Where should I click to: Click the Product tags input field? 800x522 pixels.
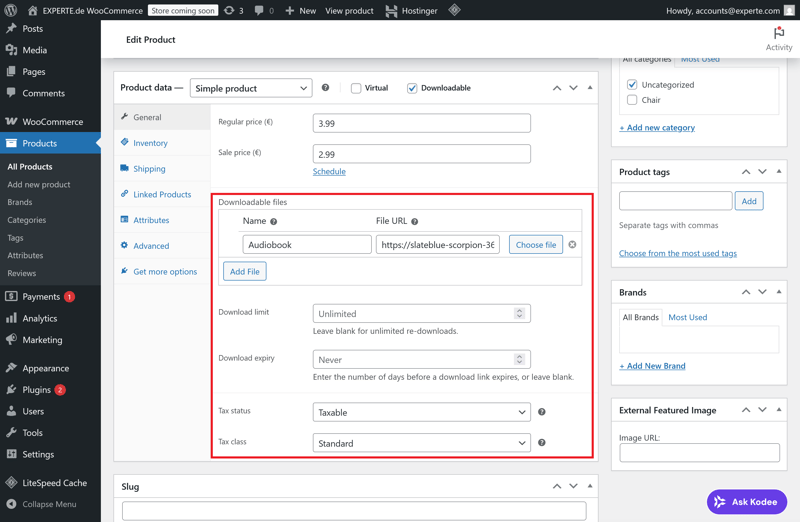(675, 201)
